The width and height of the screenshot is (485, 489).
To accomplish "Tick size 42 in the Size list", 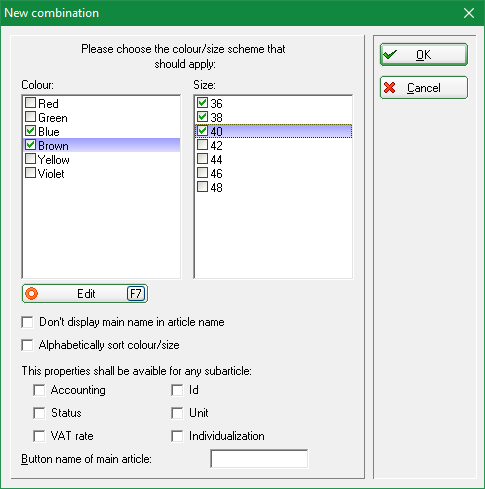I will click(202, 145).
